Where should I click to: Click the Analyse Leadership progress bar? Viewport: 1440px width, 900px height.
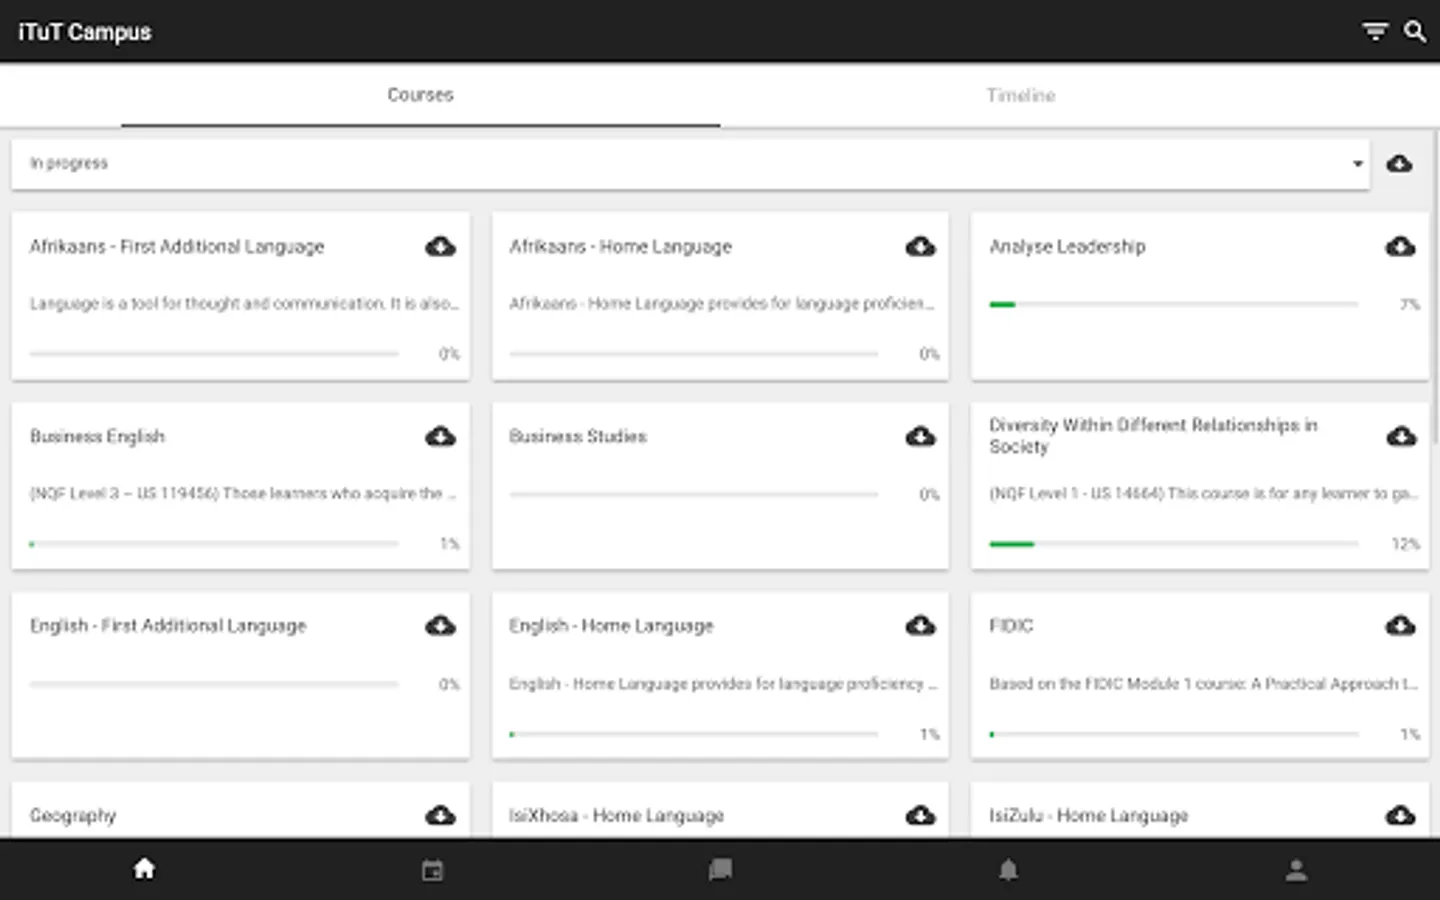1174,304
